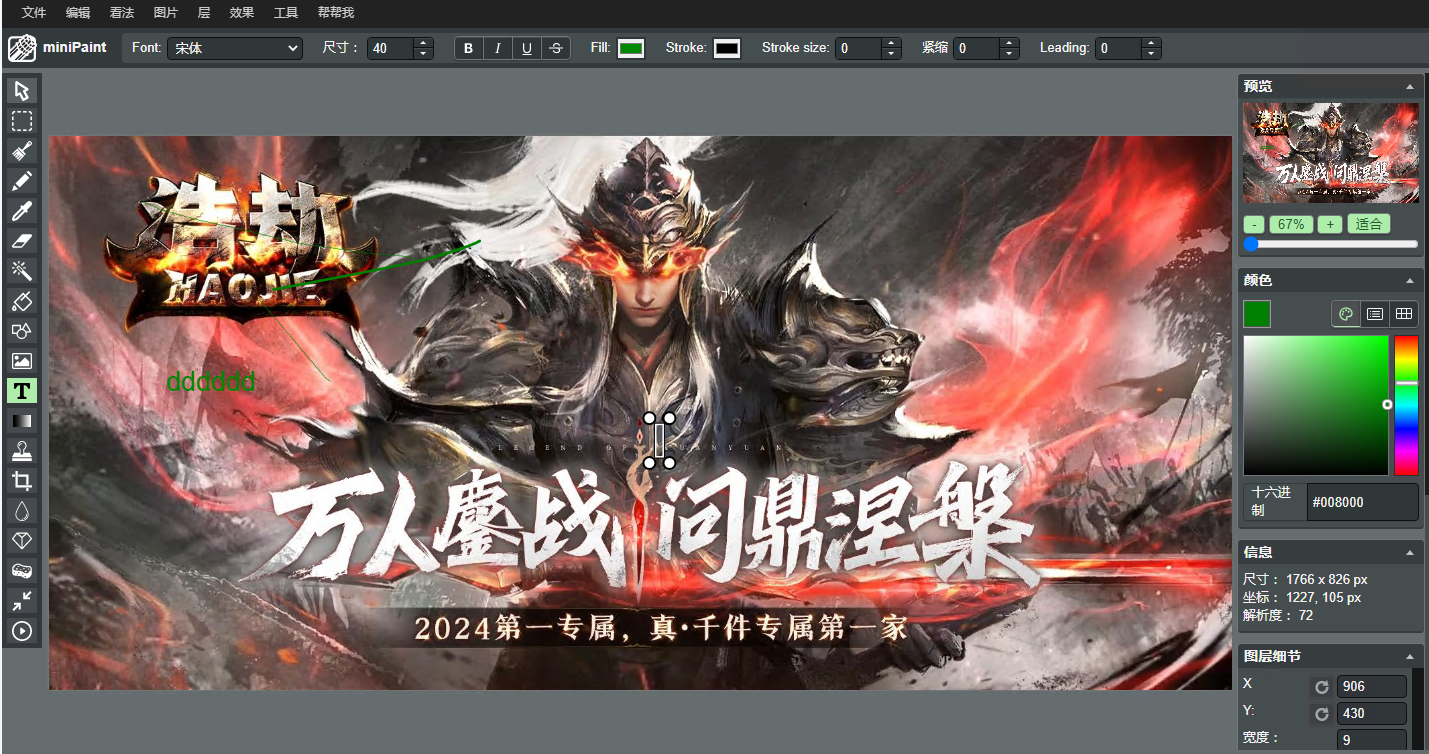Select the Brush tool
The height and width of the screenshot is (754, 1429).
[x=22, y=151]
